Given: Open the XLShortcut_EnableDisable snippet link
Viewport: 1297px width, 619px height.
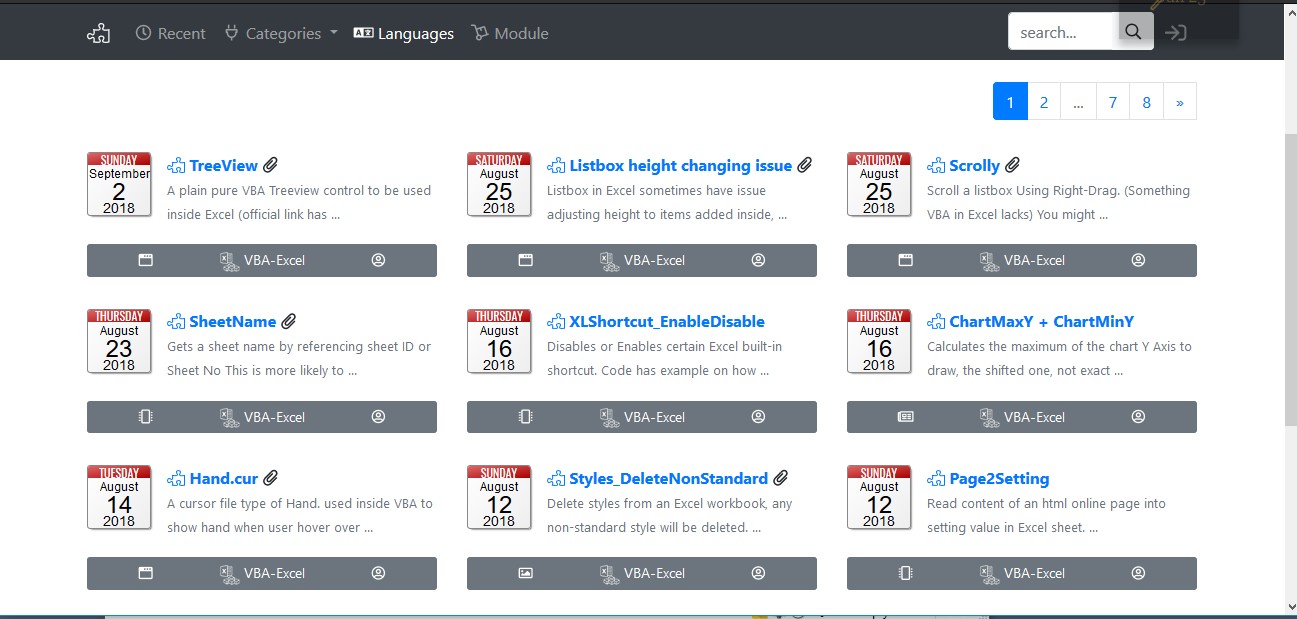Looking at the screenshot, I should click(666, 322).
